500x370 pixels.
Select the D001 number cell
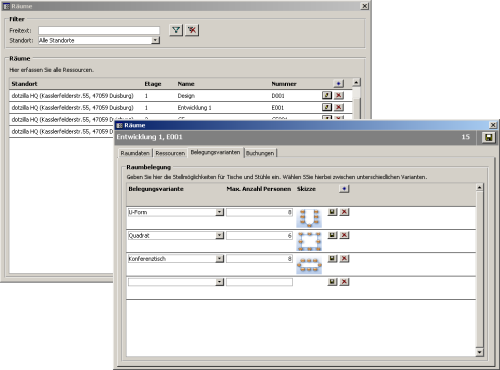click(x=278, y=96)
